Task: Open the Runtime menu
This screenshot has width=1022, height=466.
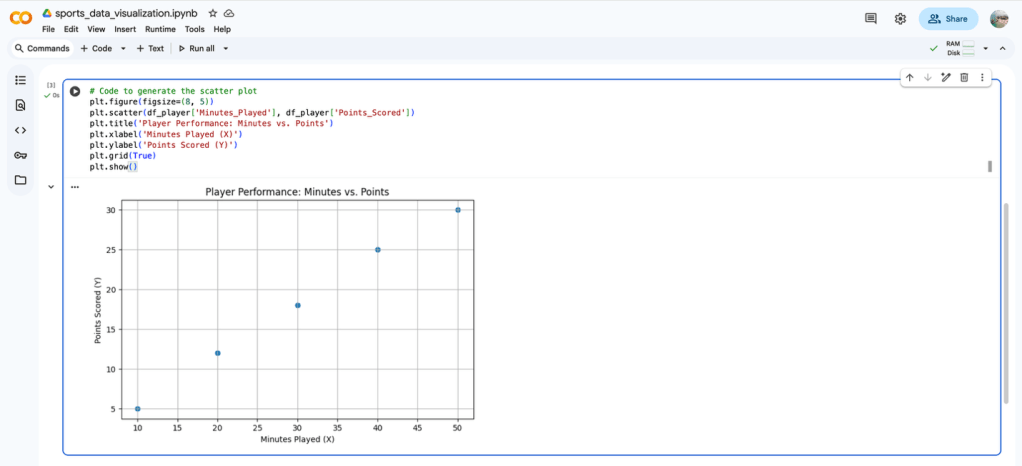Action: (x=160, y=30)
